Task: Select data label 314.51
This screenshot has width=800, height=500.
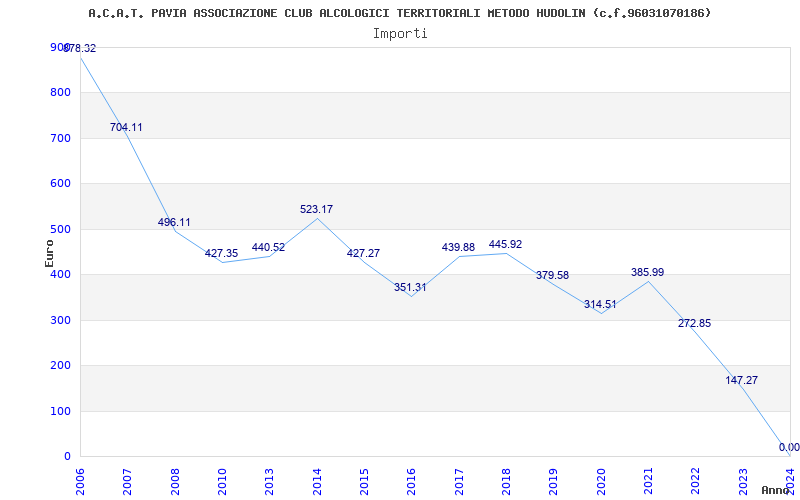Action: 600,305
